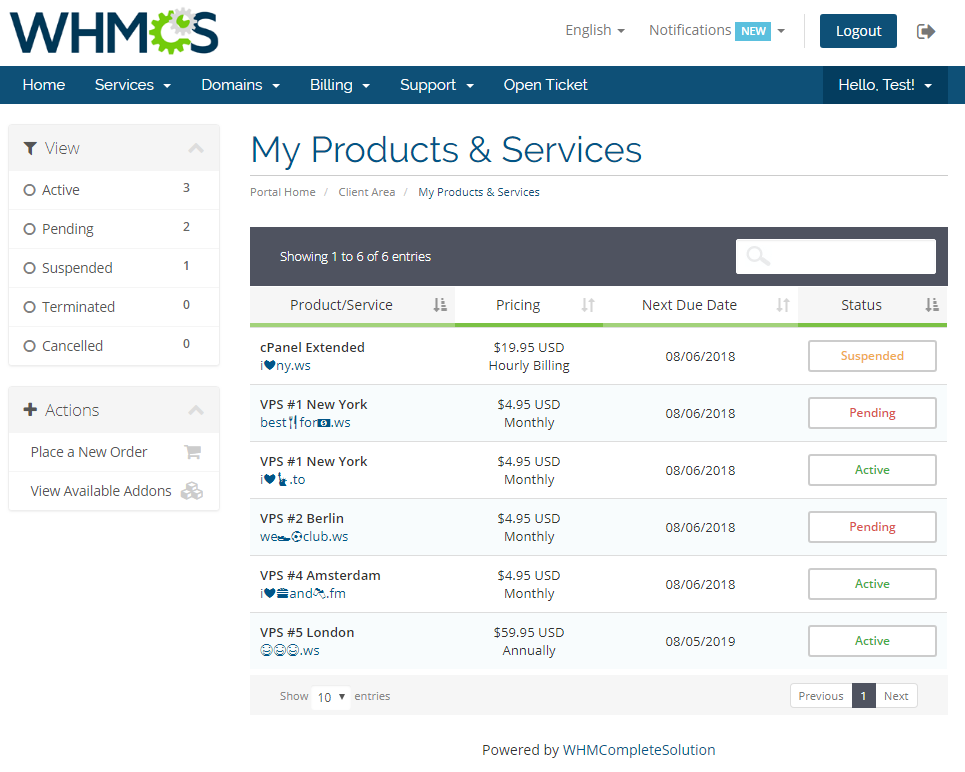965x772 pixels.
Task: Expand the Services menu
Action: tap(133, 85)
